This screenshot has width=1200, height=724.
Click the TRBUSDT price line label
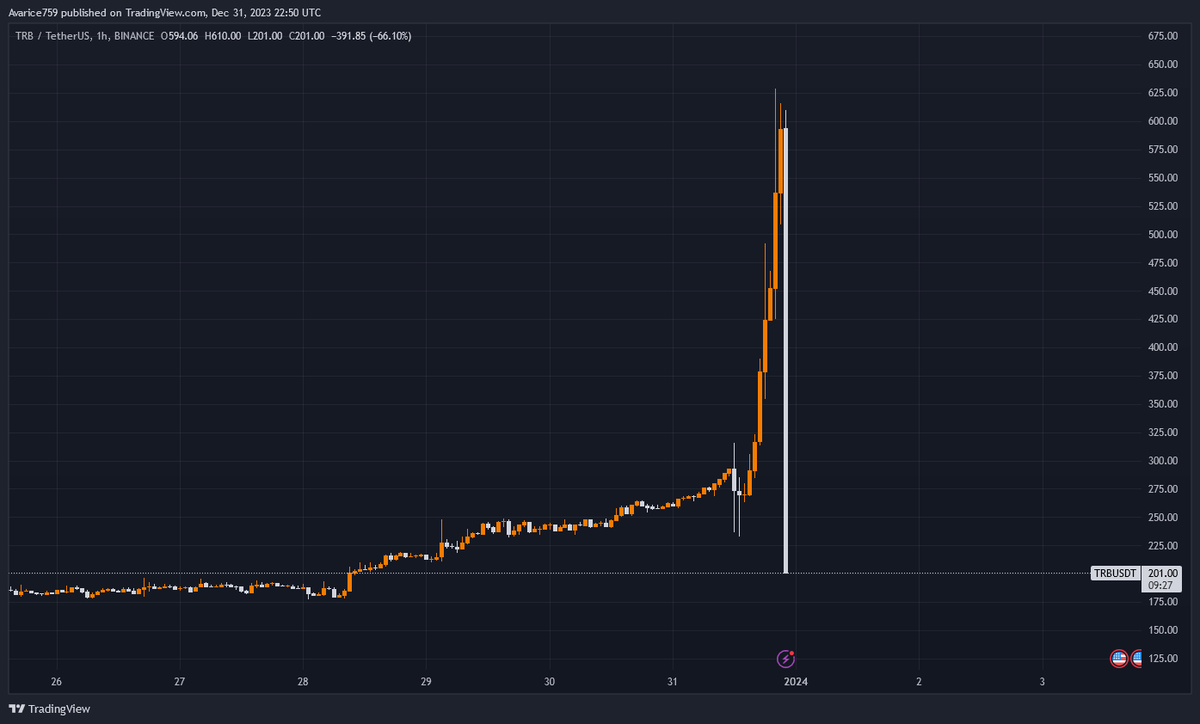point(1116,573)
